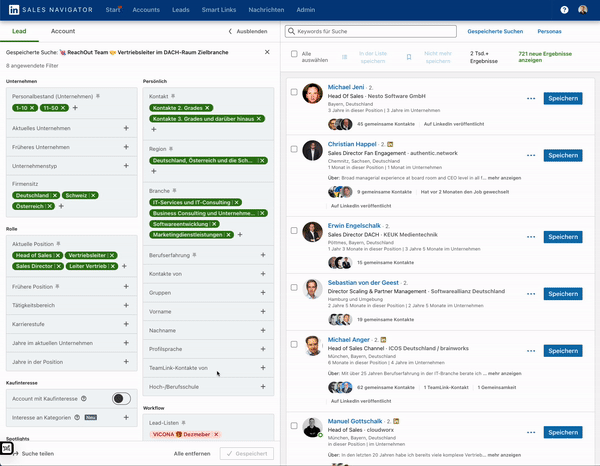Select checkbox for Michael Jeni
Screen dimensions: 600x466
coord(294,92)
